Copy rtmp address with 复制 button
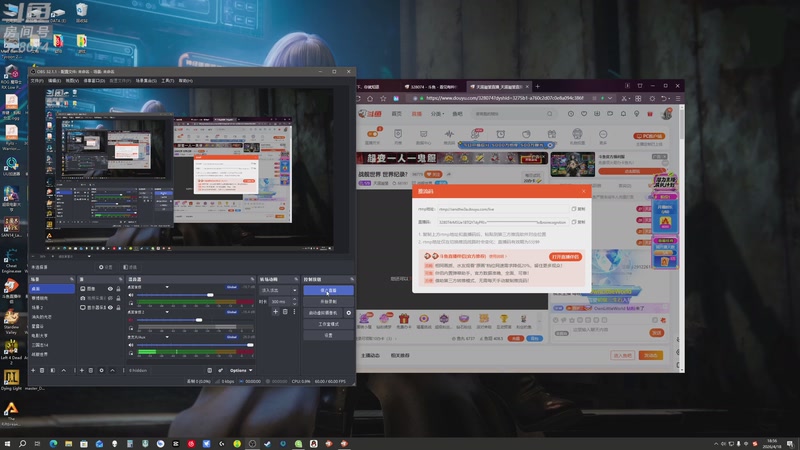This screenshot has height=450, width=800. pyautogui.click(x=578, y=209)
